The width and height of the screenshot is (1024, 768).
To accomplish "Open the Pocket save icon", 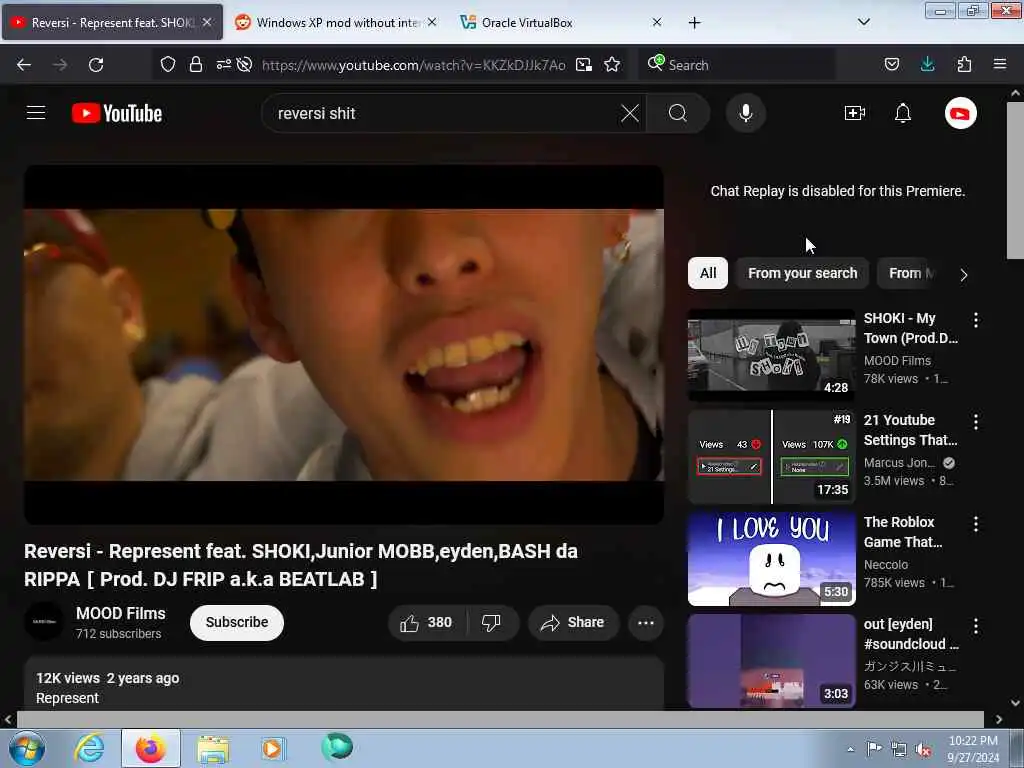I will 891,65.
